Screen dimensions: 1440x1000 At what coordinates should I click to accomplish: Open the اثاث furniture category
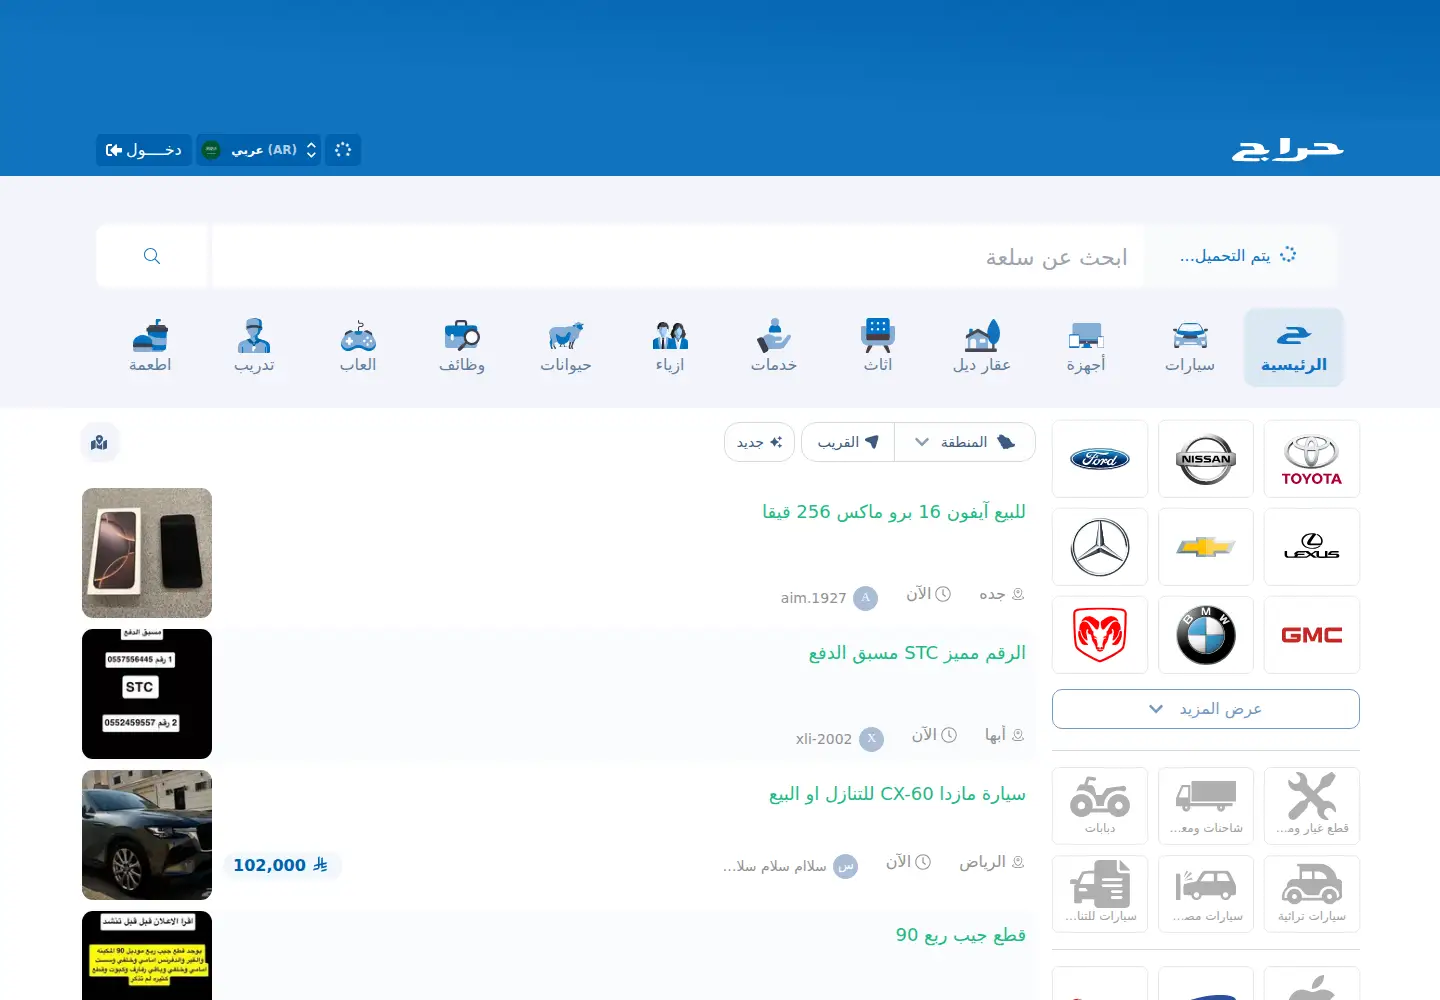878,347
